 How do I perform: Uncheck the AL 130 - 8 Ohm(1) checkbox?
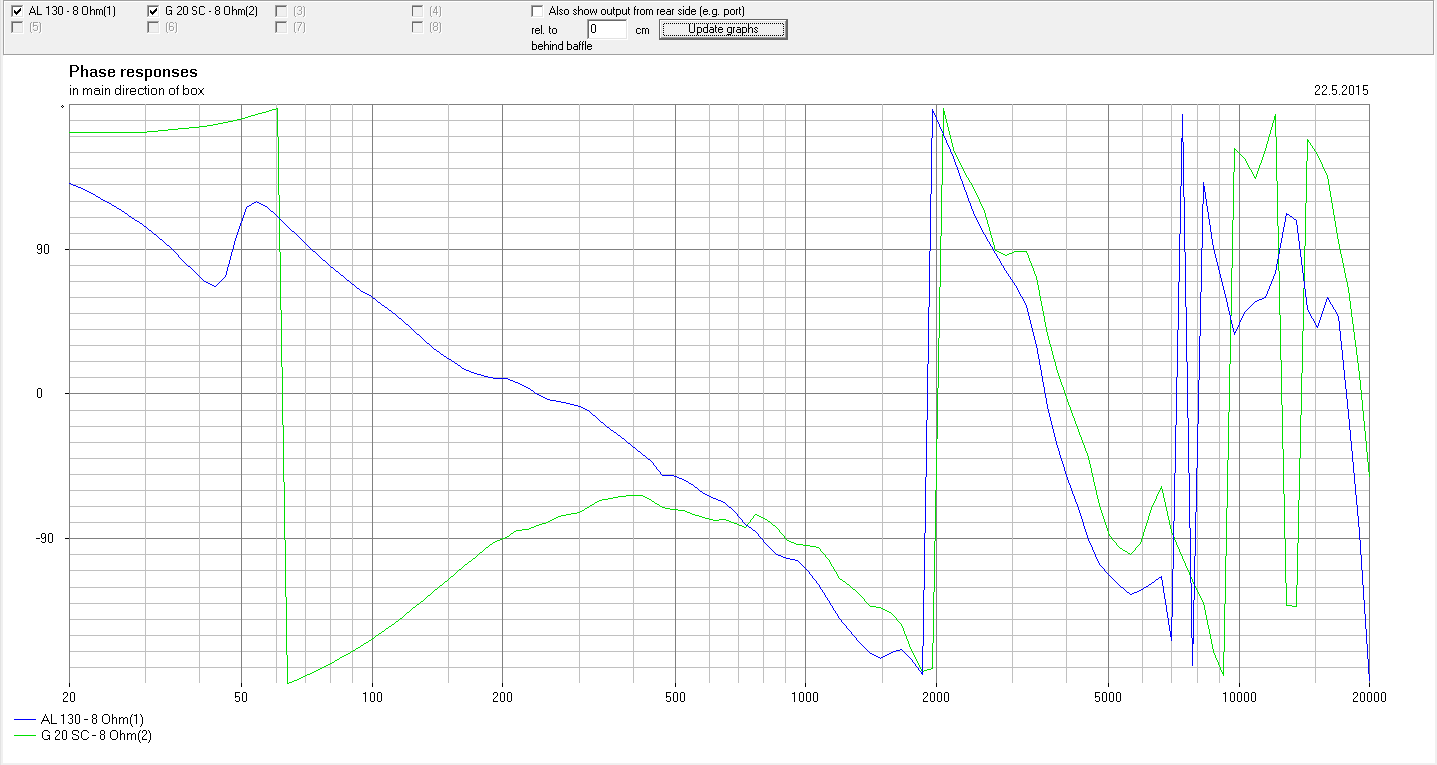coord(17,11)
